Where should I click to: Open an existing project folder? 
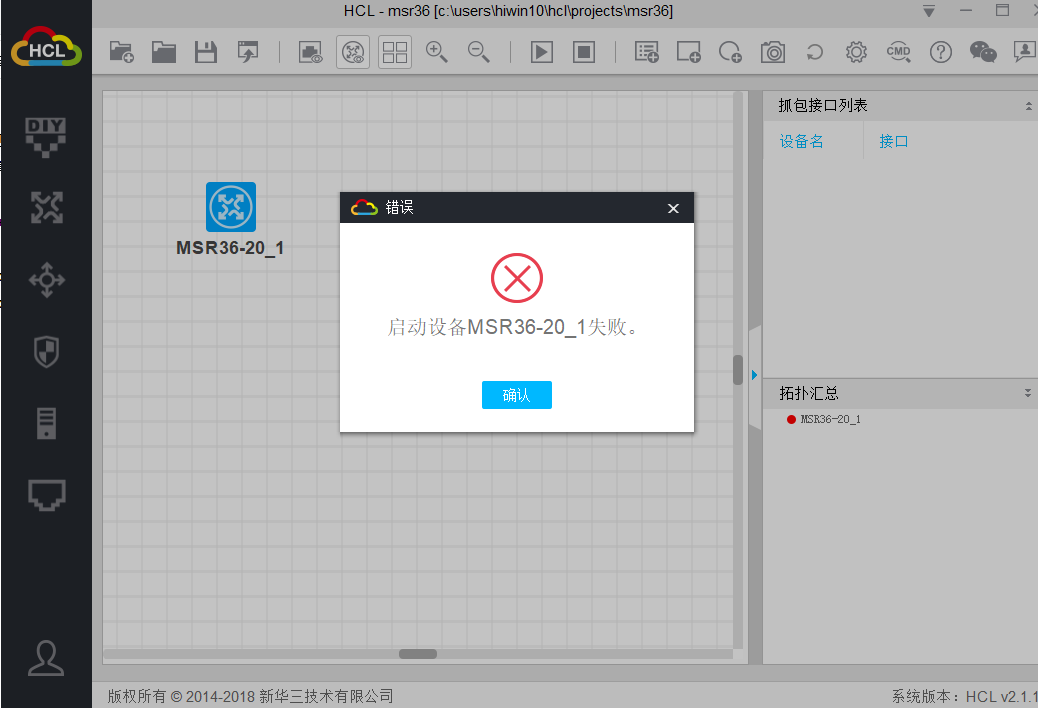pos(164,52)
